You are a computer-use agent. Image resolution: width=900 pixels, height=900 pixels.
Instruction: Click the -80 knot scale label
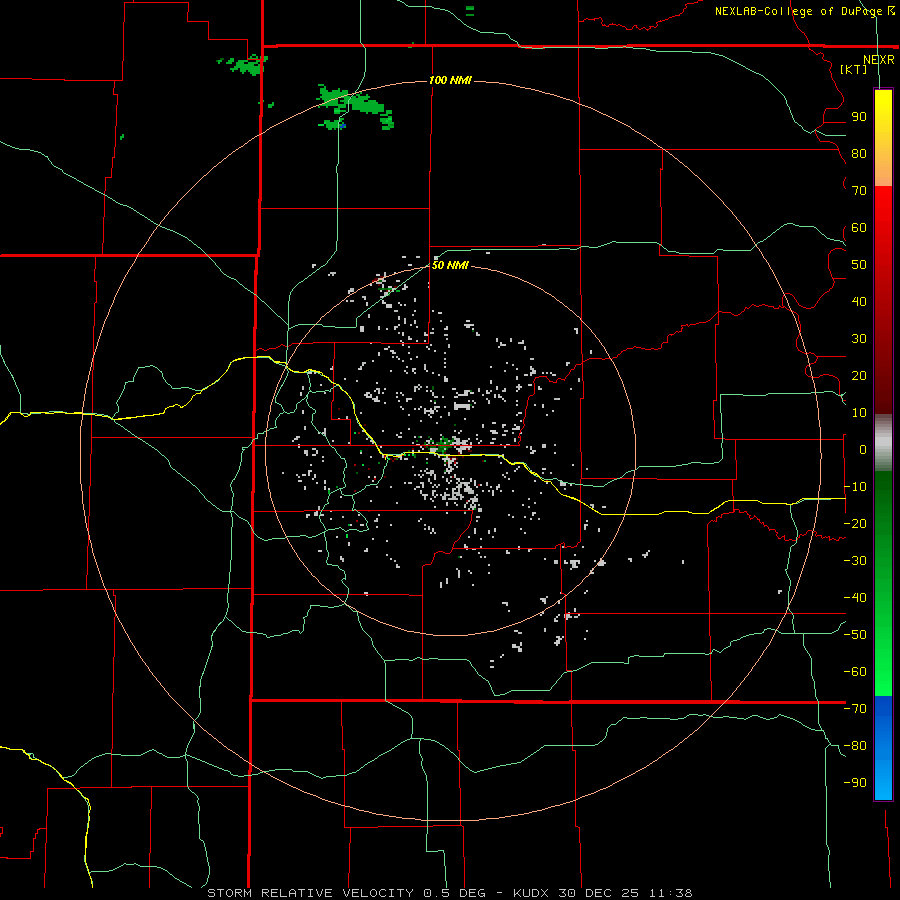(x=855, y=746)
